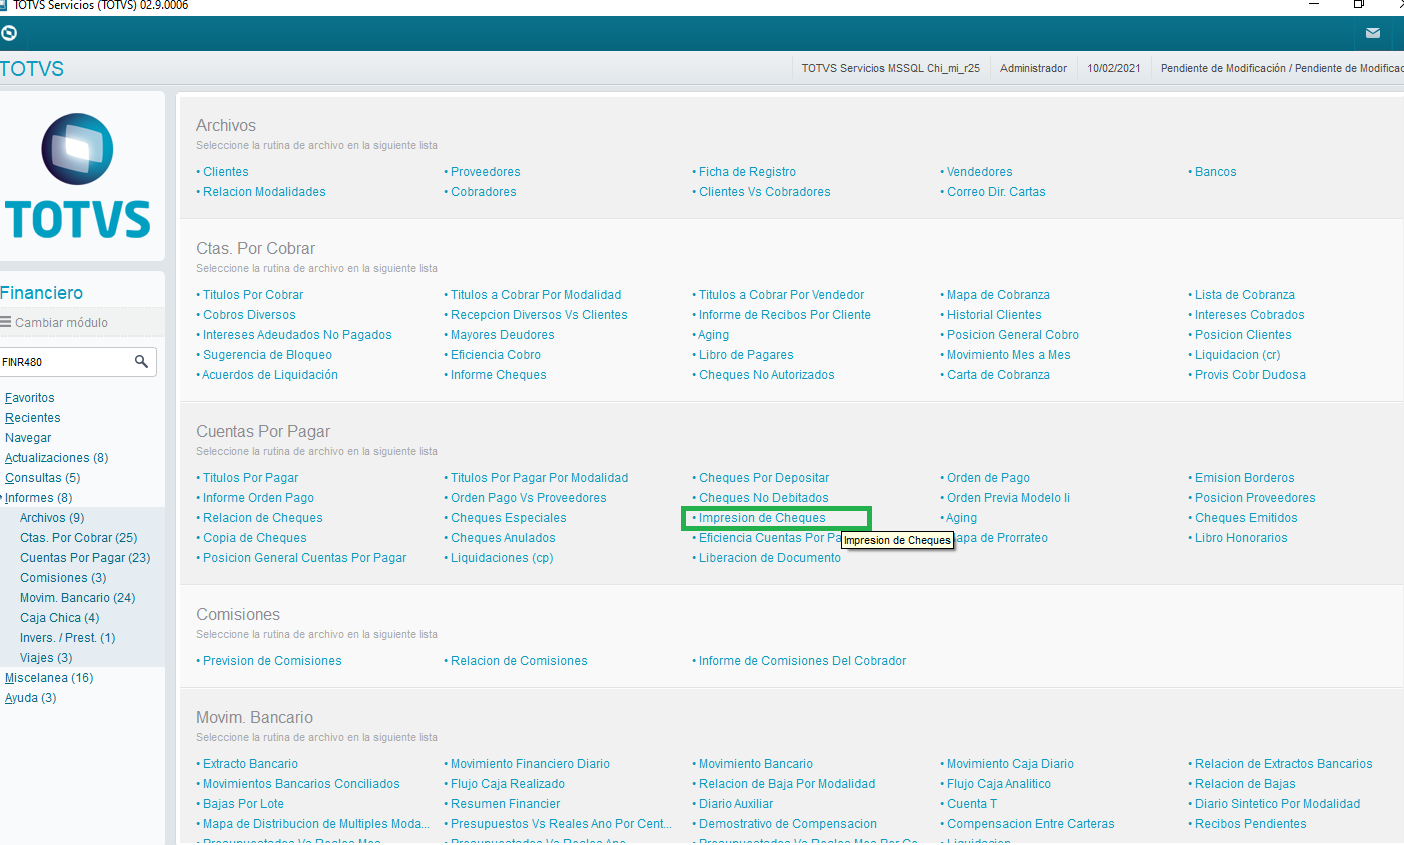Open Orden de Pago report
This screenshot has width=1404, height=845.
click(x=988, y=478)
